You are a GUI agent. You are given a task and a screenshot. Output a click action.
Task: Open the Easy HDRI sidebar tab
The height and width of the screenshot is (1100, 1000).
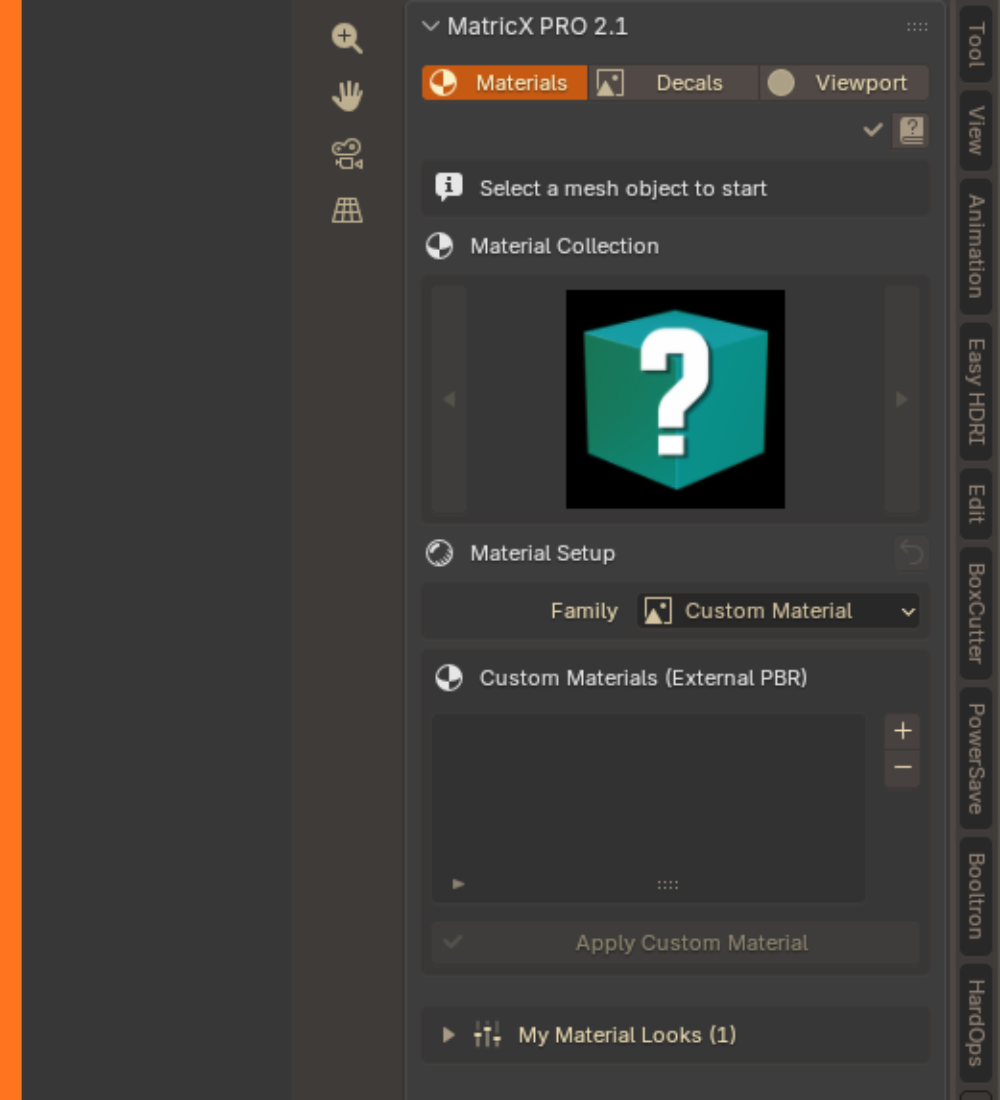[x=975, y=391]
